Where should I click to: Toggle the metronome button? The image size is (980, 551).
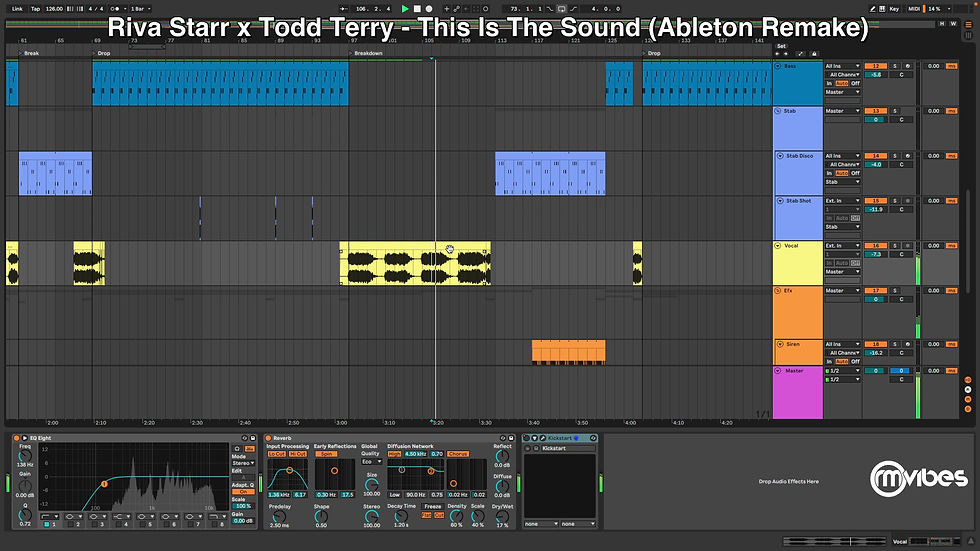[x=116, y=9]
